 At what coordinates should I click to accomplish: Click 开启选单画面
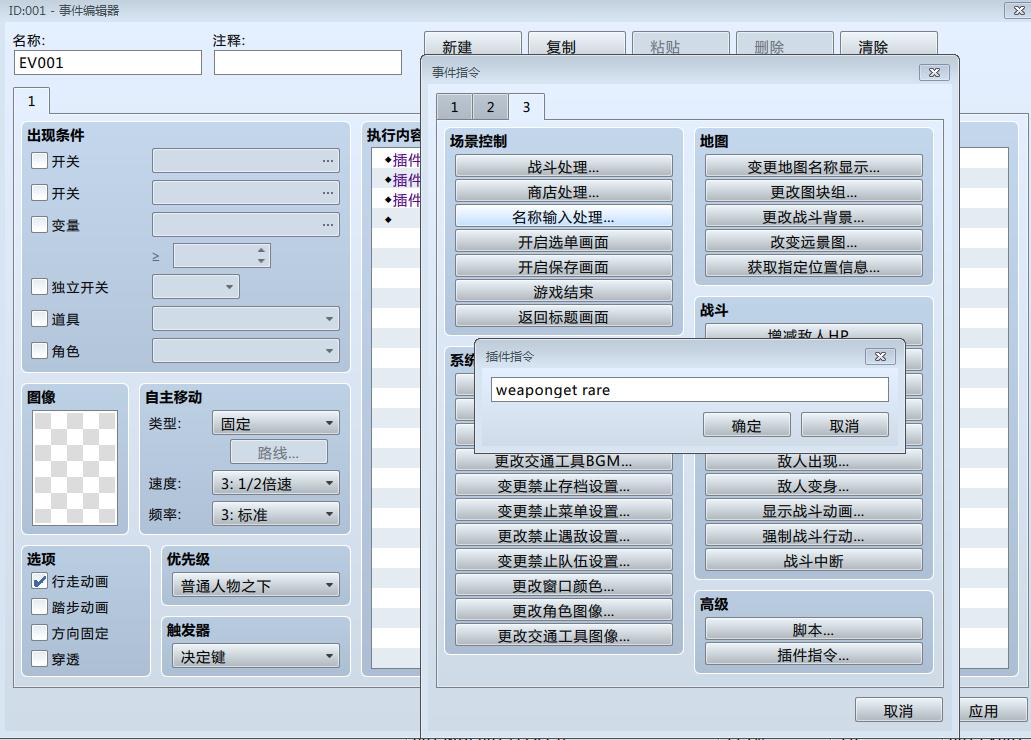pyautogui.click(x=563, y=242)
